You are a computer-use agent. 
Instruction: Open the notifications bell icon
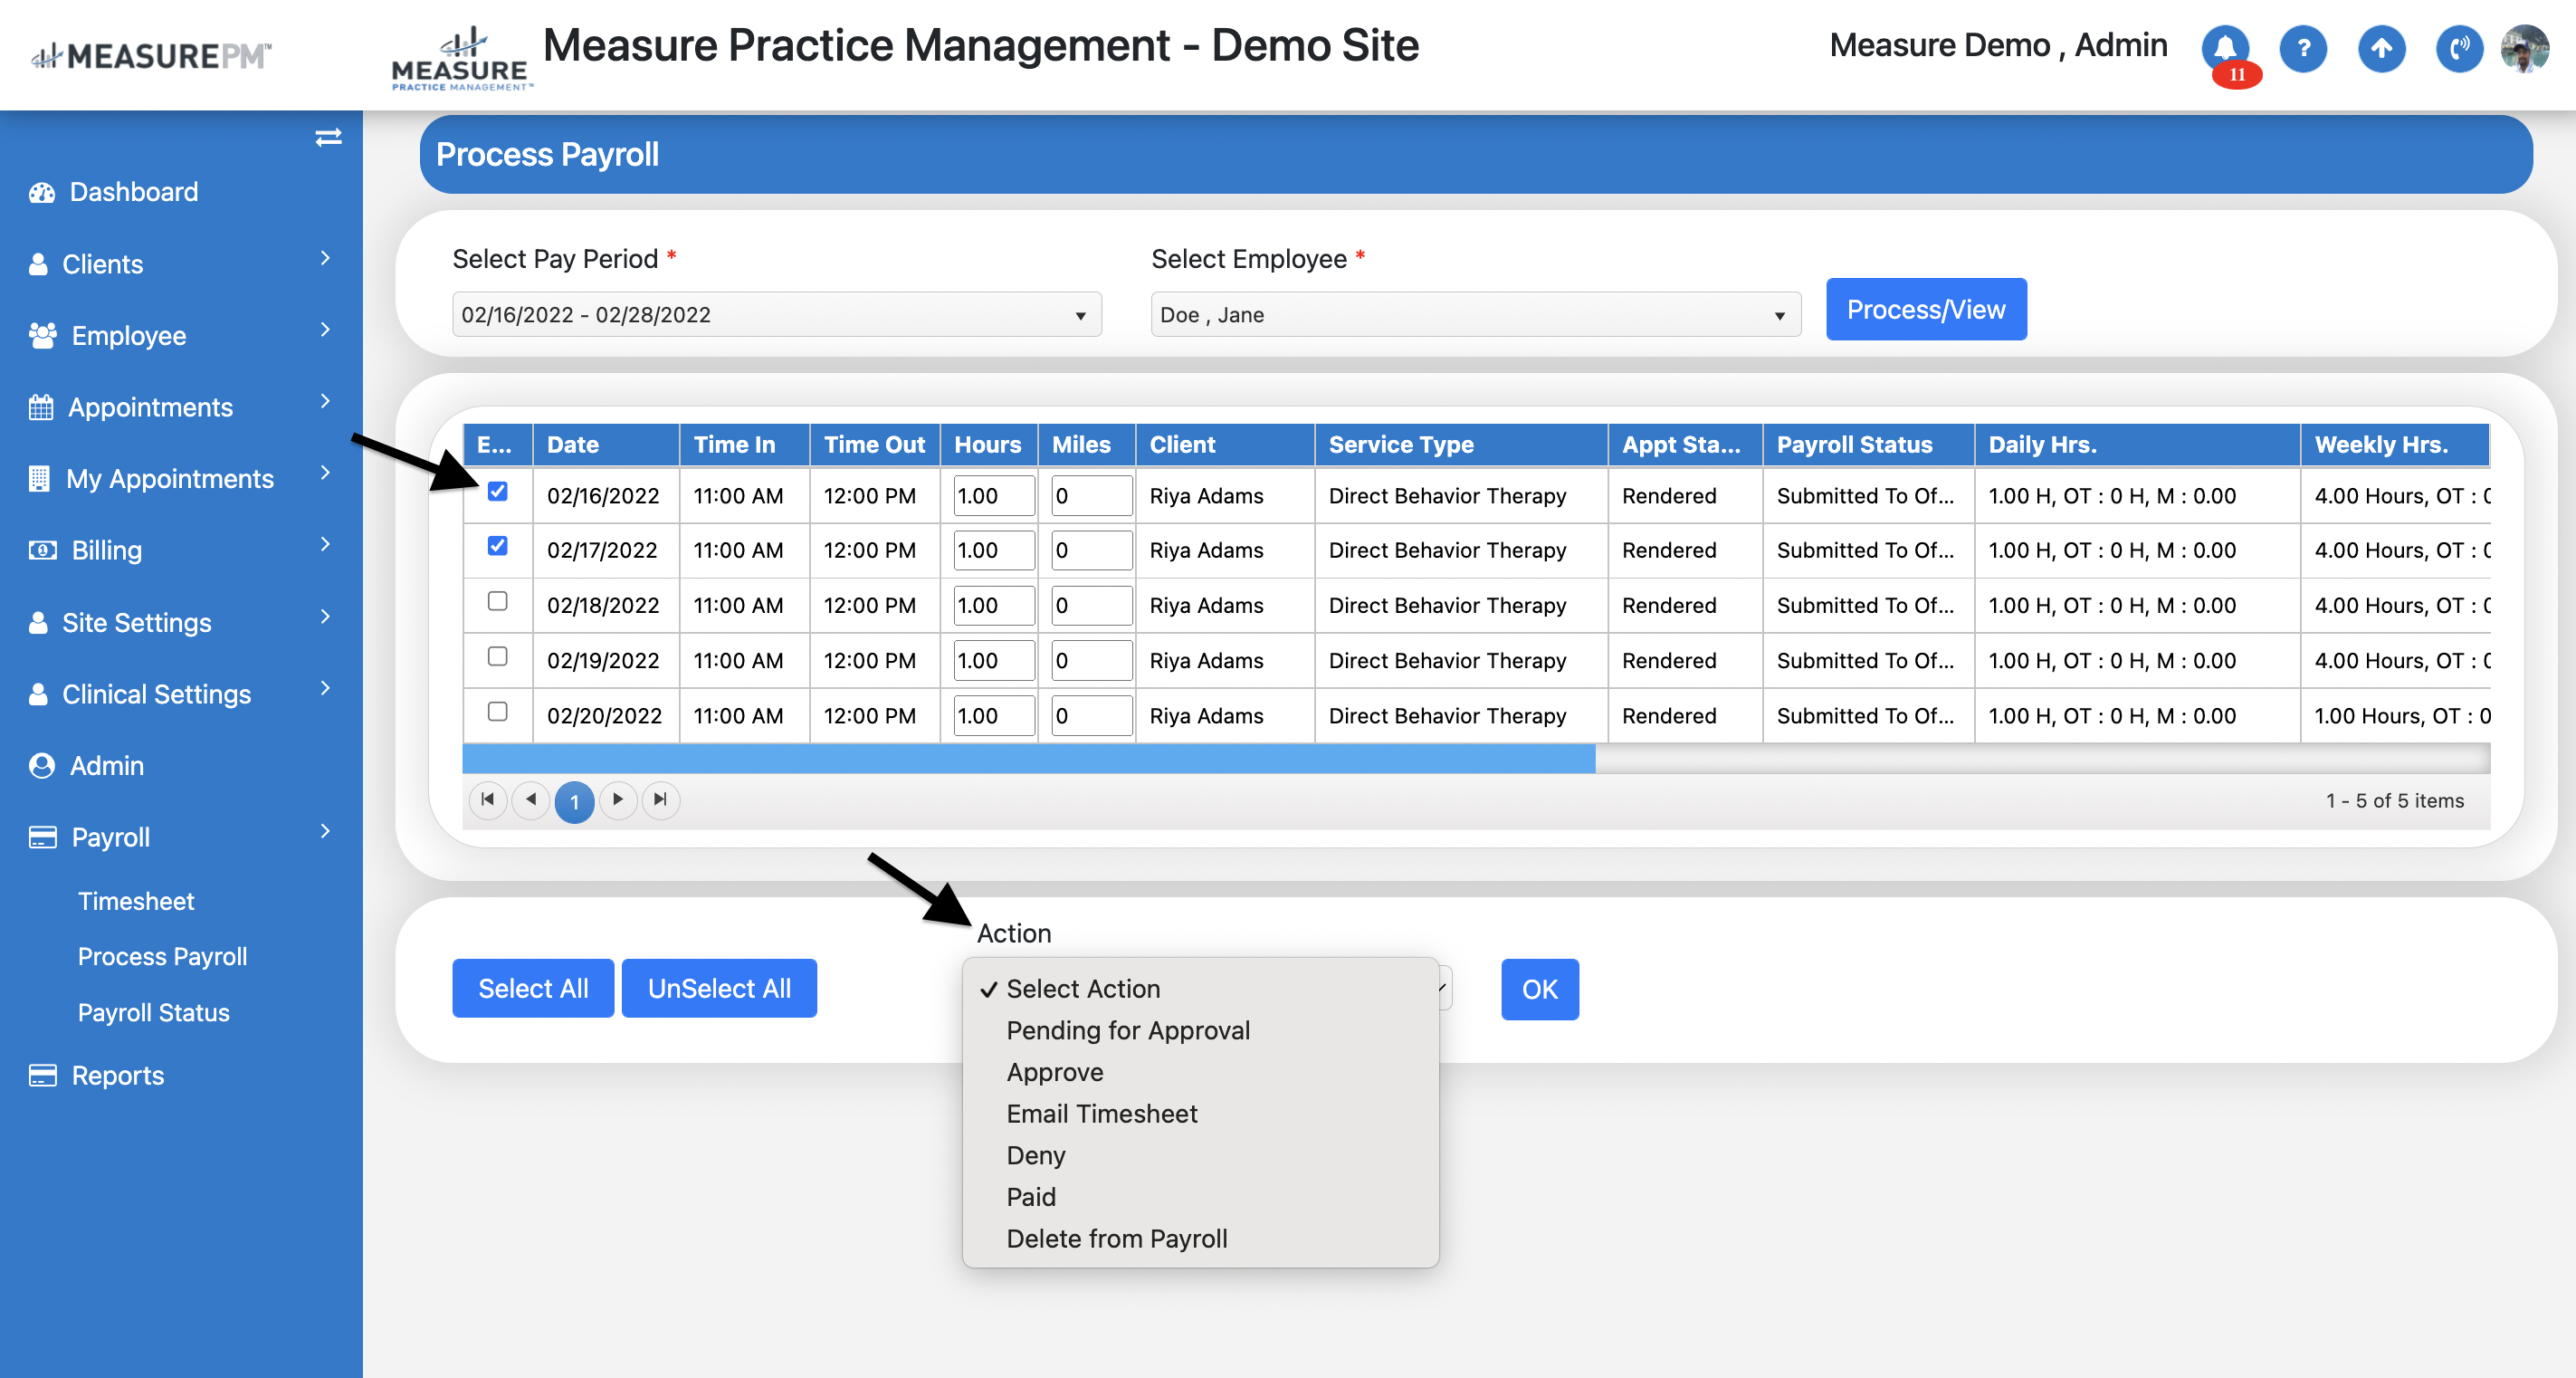(2224, 48)
